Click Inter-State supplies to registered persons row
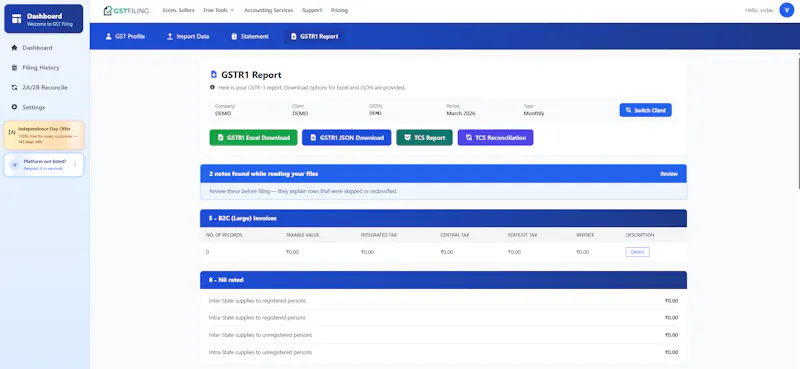Viewport: 800px width, 369px height. 443,301
